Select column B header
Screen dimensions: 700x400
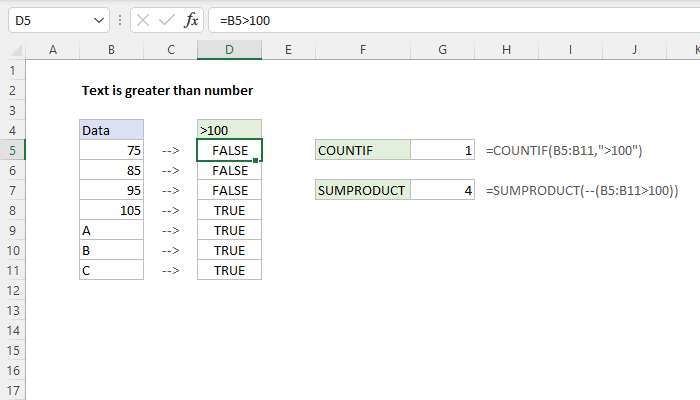pos(111,50)
